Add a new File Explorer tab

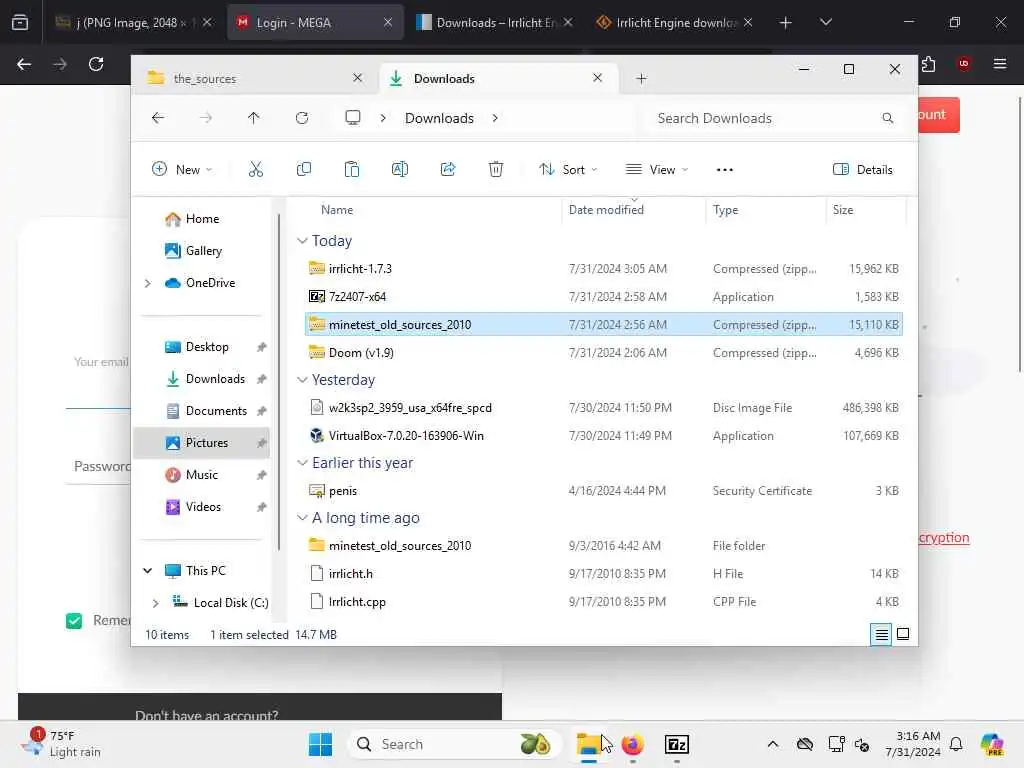click(641, 79)
